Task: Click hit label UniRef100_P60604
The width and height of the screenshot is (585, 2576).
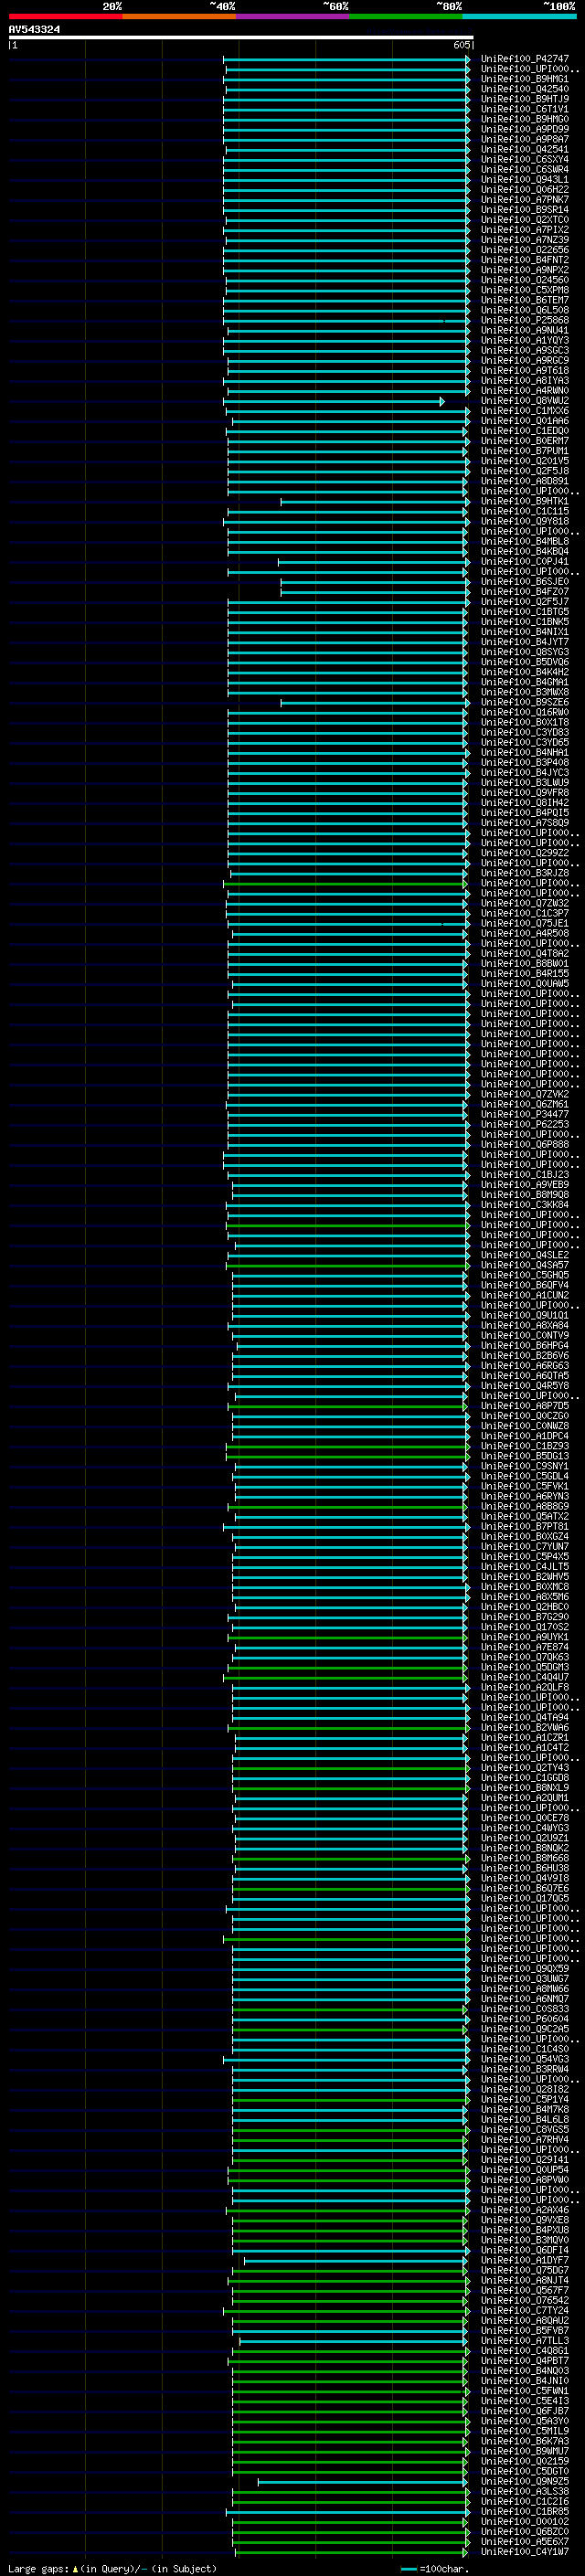Action: tap(525, 2019)
